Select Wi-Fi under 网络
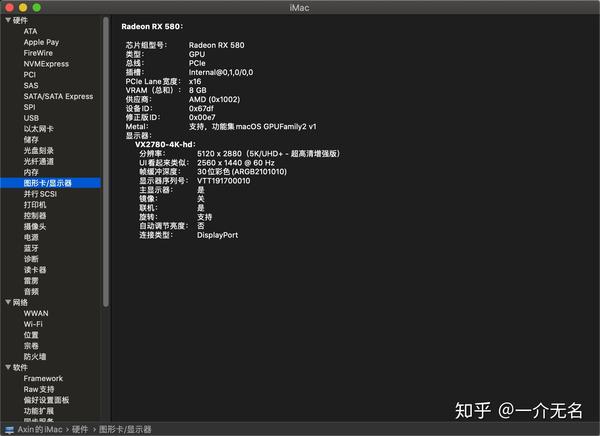Screen dimensions: 600x436 click(x=33, y=324)
